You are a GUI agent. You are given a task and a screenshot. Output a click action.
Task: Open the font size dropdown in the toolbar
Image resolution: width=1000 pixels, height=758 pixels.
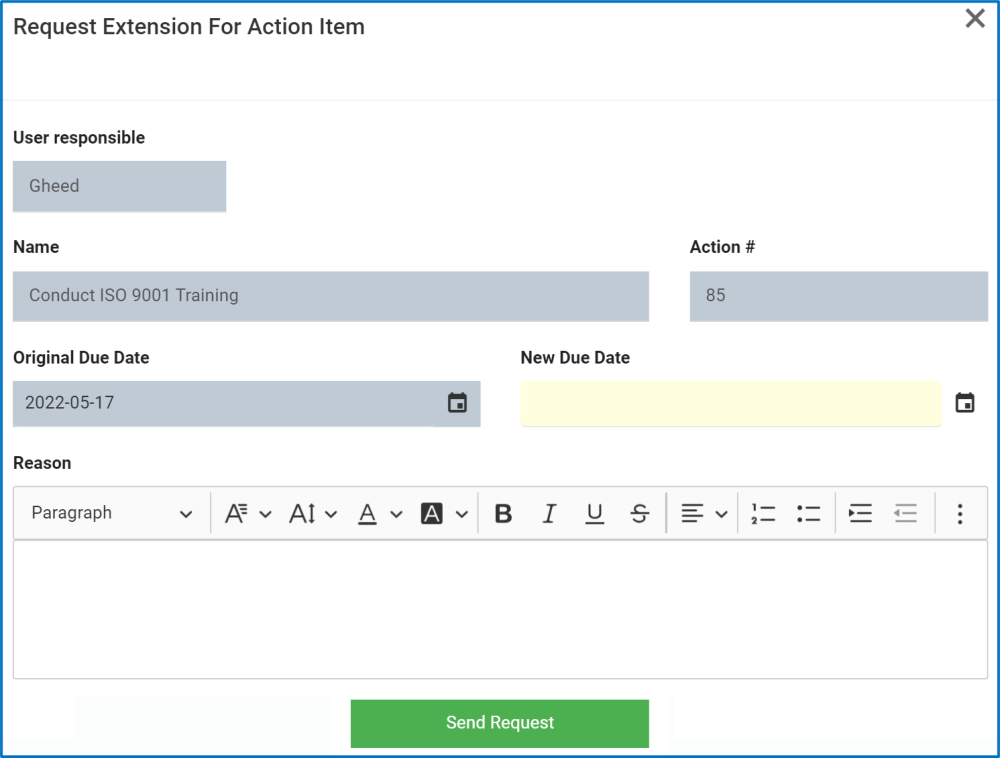pos(310,513)
